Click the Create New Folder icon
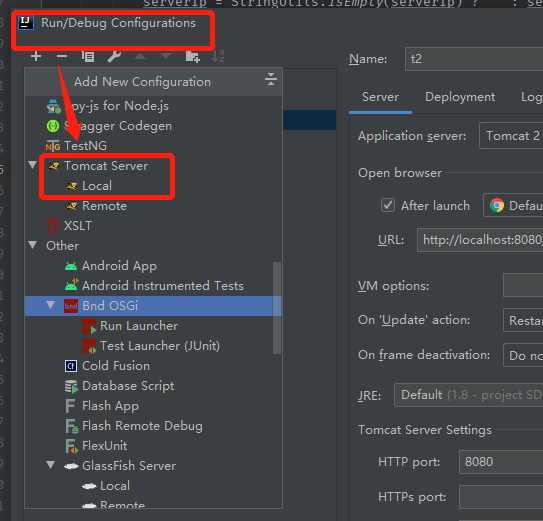Viewport: 543px width, 521px height. point(193,56)
